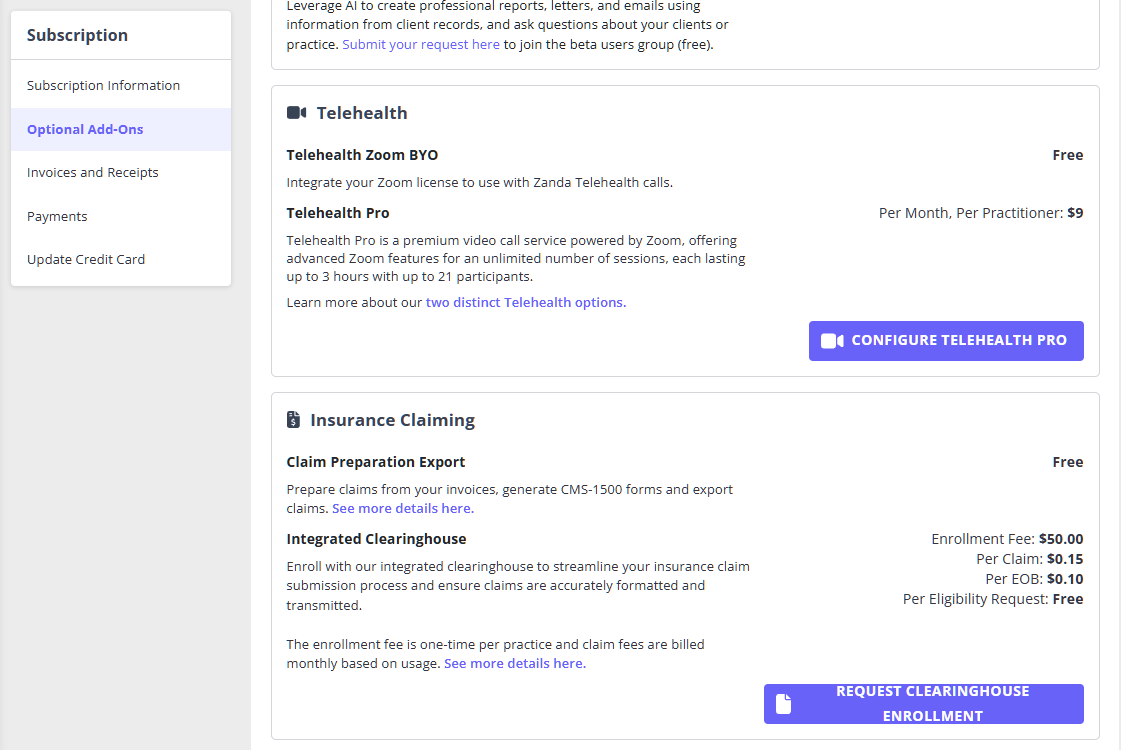Open the Payments section
Viewport: 1121px width, 750px height.
[x=57, y=217]
